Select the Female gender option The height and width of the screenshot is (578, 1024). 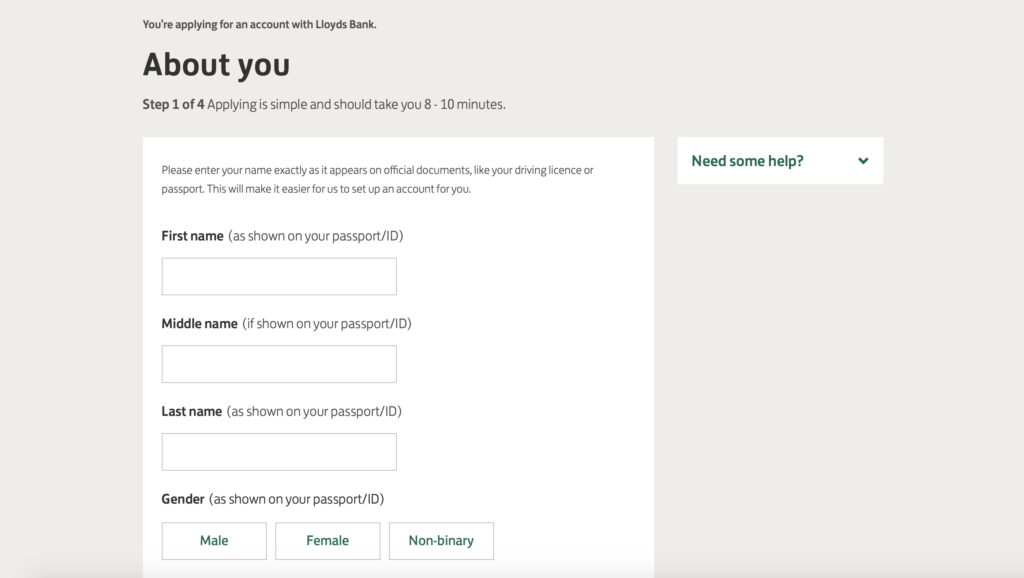point(327,541)
